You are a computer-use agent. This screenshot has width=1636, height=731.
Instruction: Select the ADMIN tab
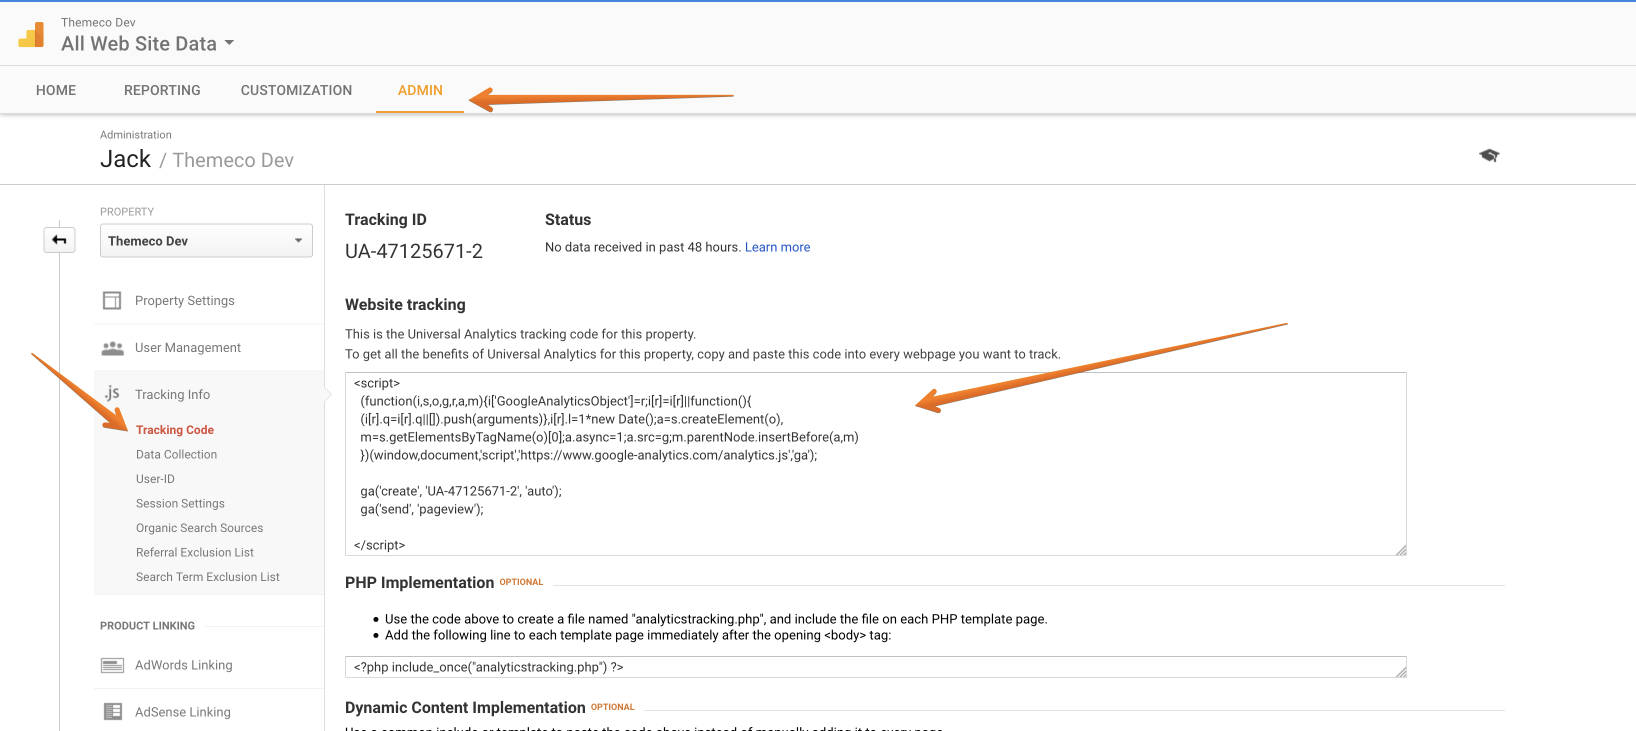[x=420, y=90]
